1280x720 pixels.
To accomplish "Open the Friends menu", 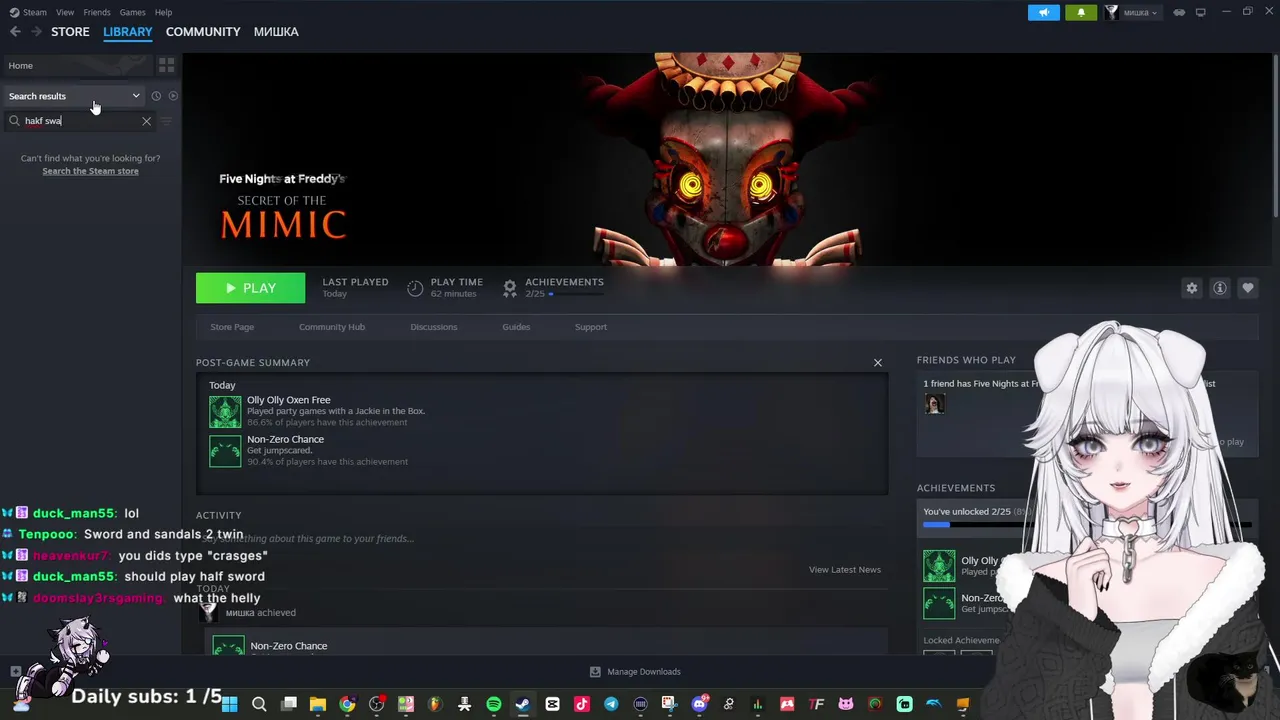I will pyautogui.click(x=97, y=12).
